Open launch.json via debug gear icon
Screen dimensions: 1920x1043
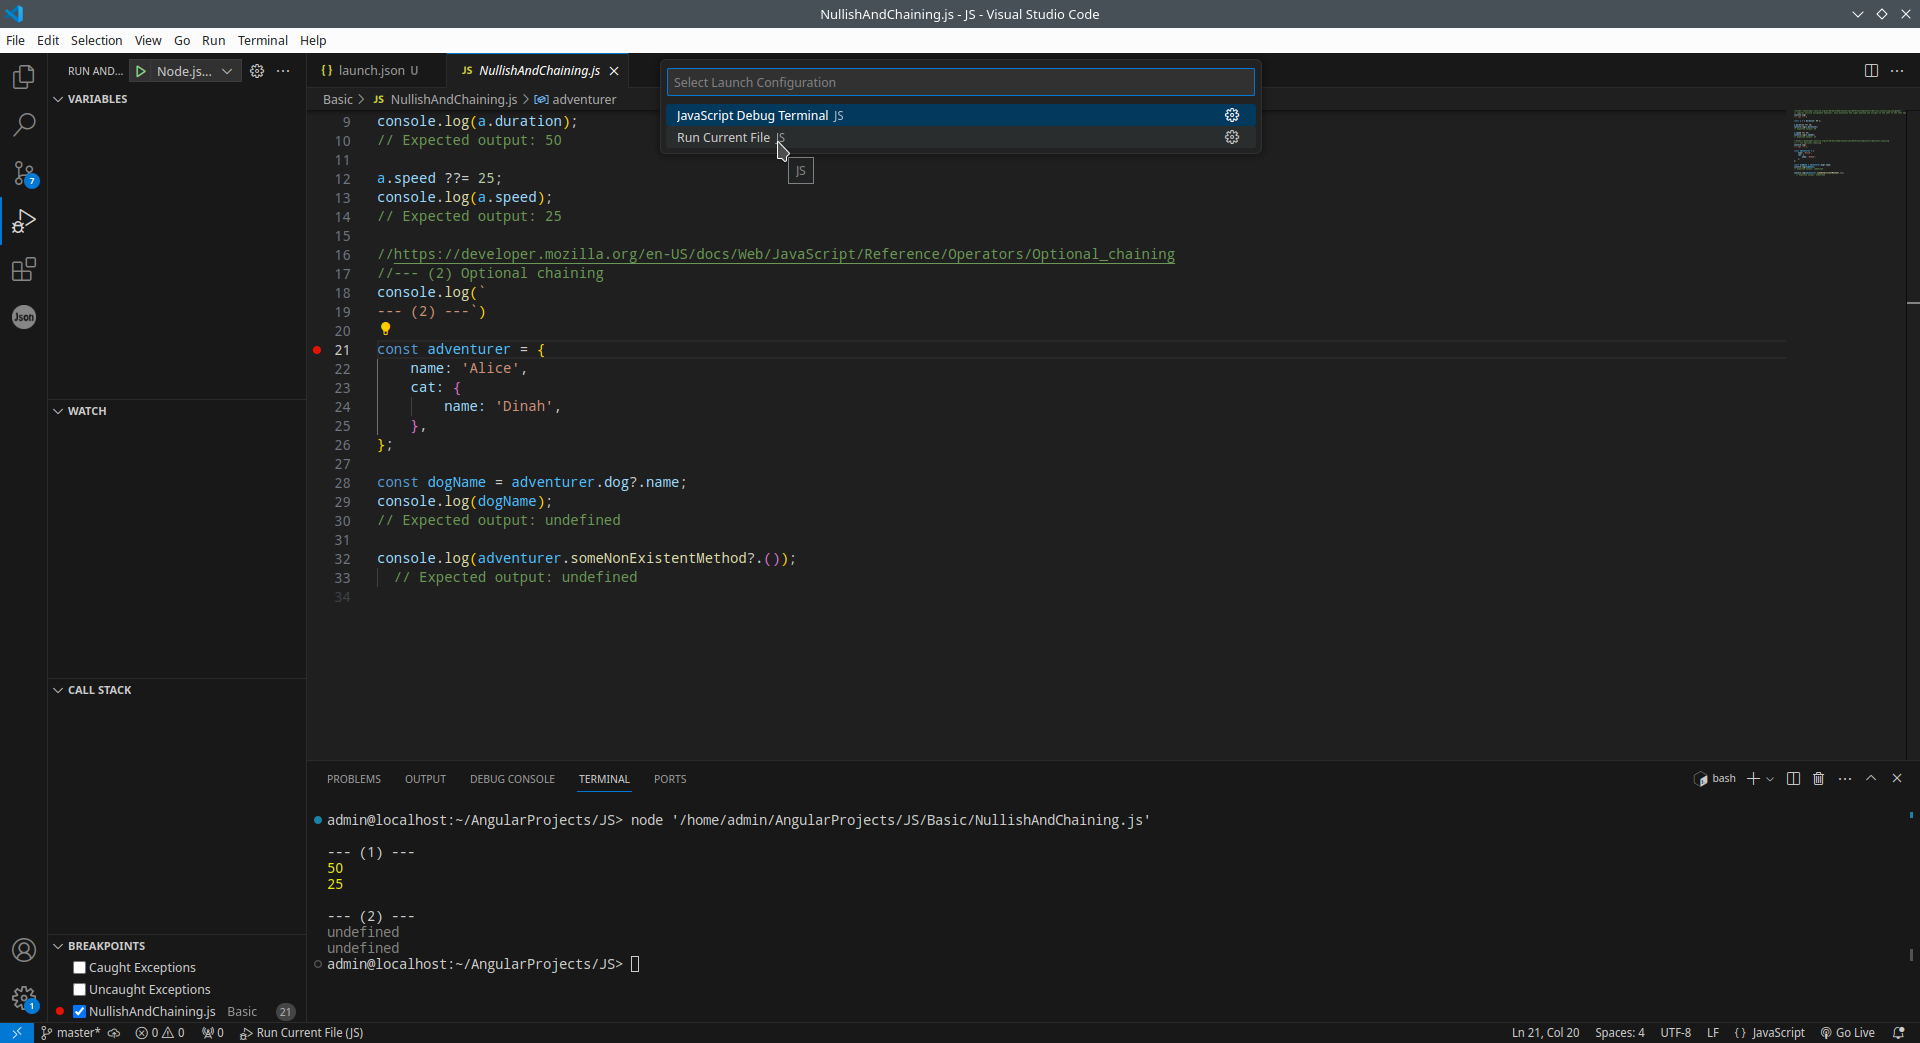tap(257, 71)
